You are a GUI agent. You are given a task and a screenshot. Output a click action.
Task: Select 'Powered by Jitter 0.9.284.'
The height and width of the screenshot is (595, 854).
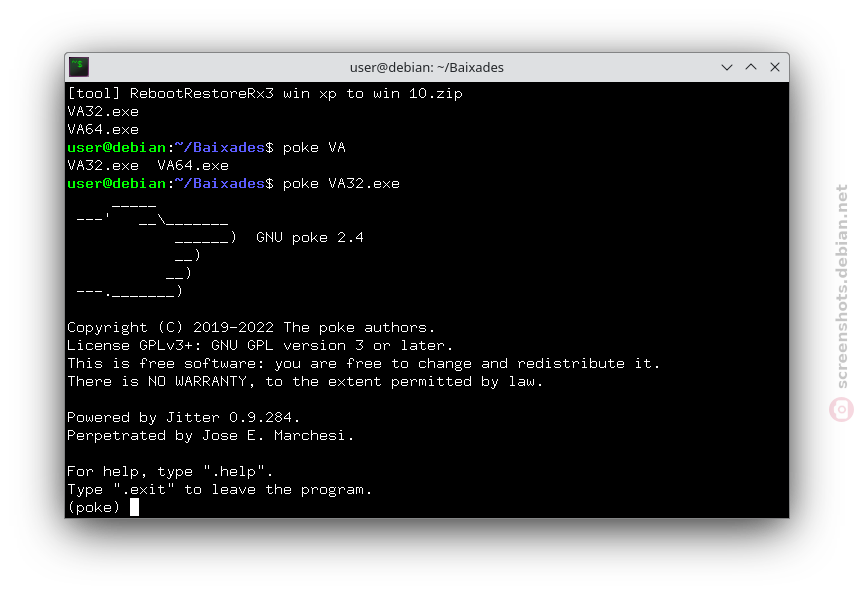184,417
